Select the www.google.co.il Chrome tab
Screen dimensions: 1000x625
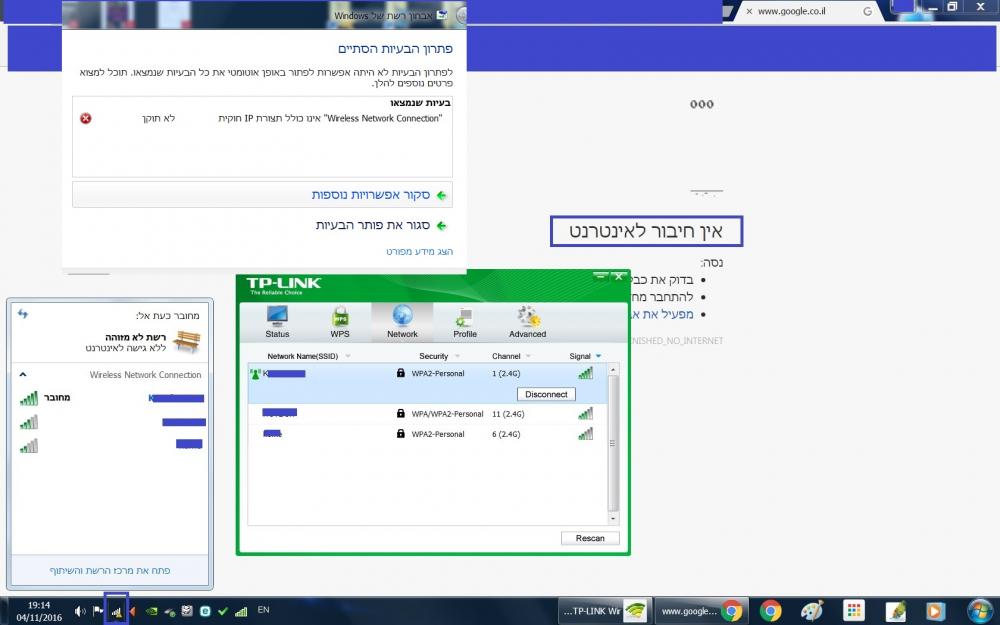(809, 11)
